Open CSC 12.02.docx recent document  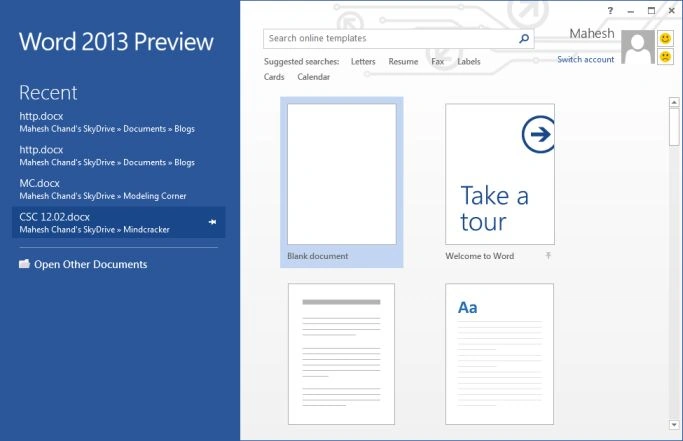click(118, 222)
